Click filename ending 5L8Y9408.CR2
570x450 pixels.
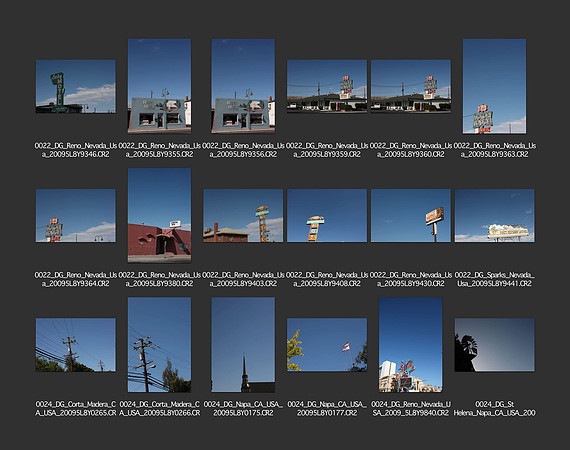pyautogui.click(x=327, y=279)
